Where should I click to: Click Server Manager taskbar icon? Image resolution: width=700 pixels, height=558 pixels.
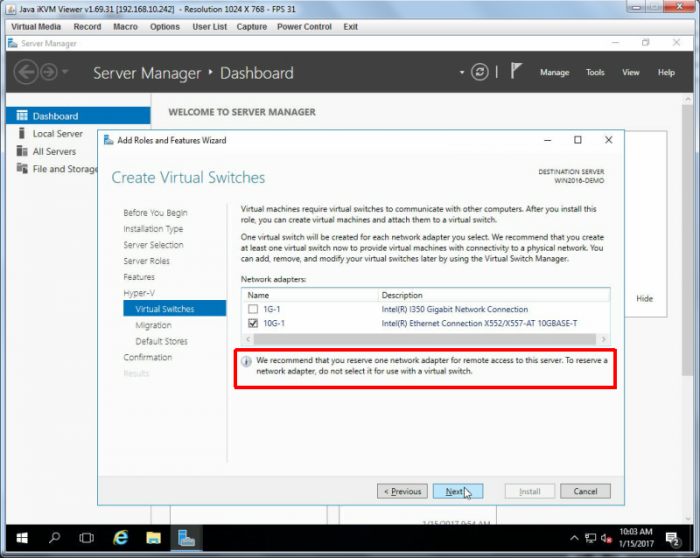point(186,538)
